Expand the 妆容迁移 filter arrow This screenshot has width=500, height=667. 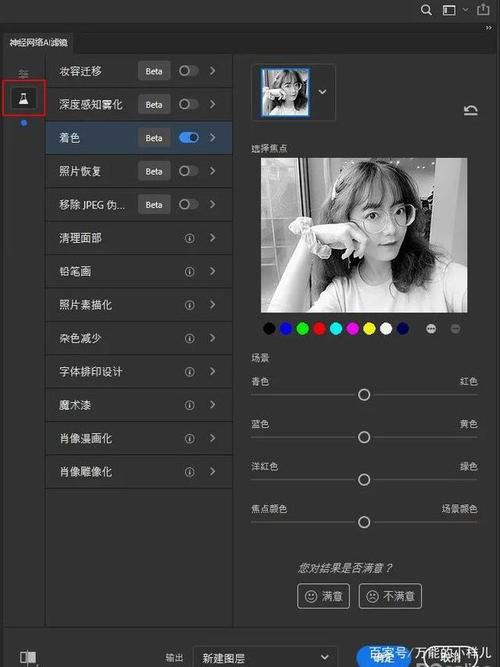tap(212, 71)
